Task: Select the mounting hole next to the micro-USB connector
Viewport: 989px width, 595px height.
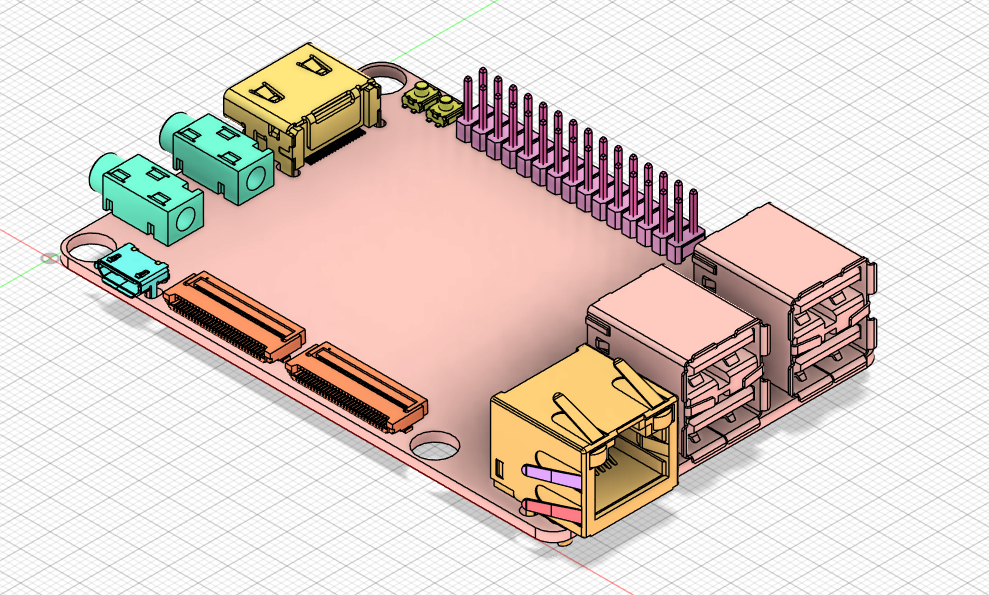Action: 88,249
